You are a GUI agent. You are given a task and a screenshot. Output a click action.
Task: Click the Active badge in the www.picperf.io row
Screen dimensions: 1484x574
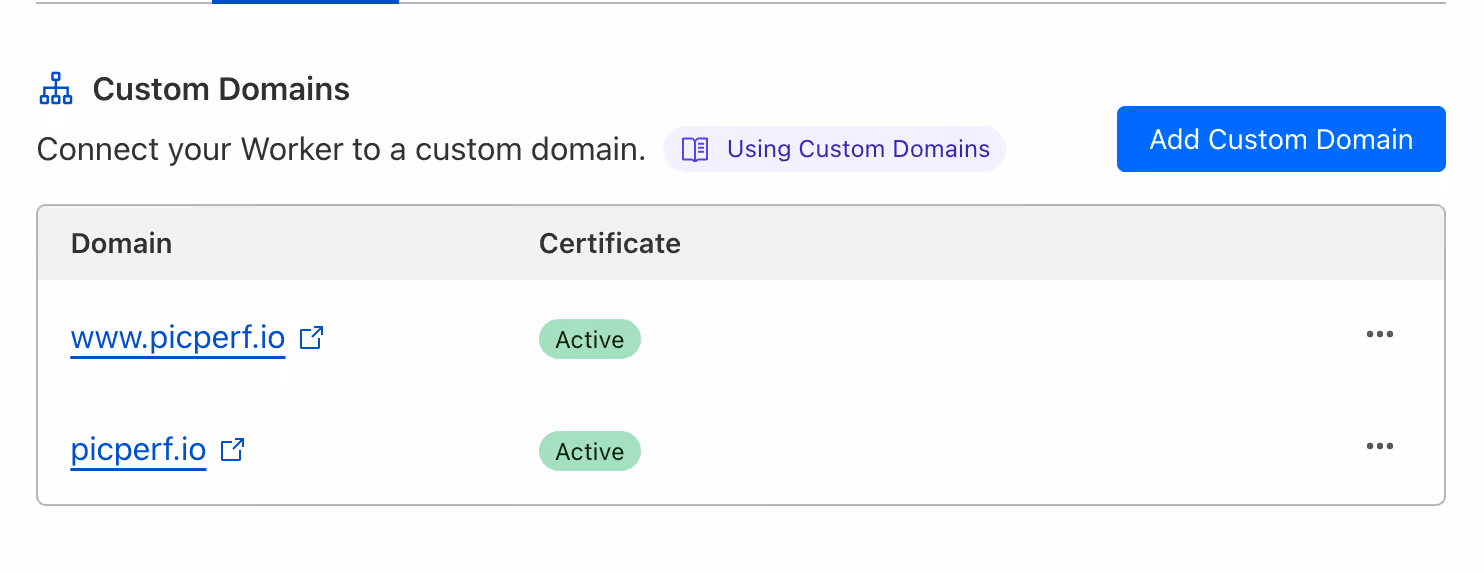pos(590,339)
